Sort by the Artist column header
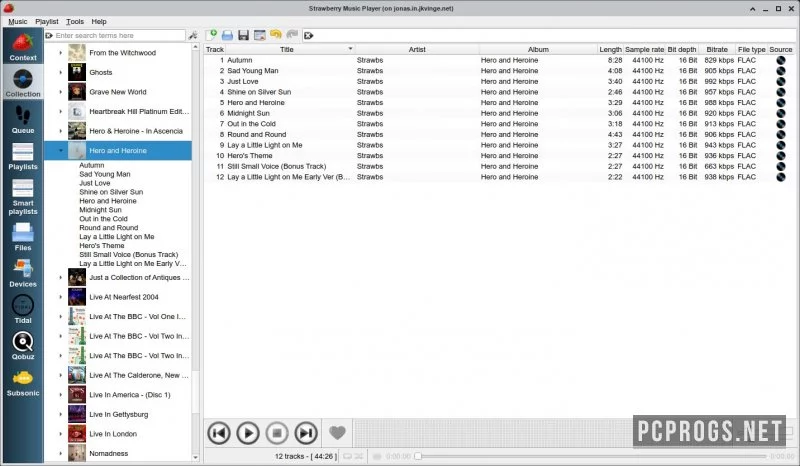Image resolution: width=800 pixels, height=466 pixels. (417, 50)
